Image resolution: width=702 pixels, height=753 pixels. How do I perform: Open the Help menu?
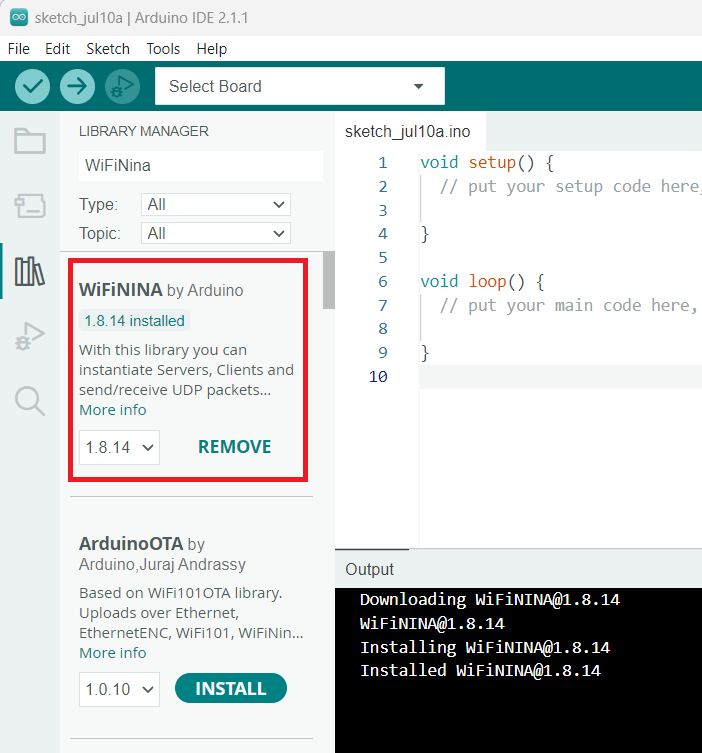[x=212, y=49]
